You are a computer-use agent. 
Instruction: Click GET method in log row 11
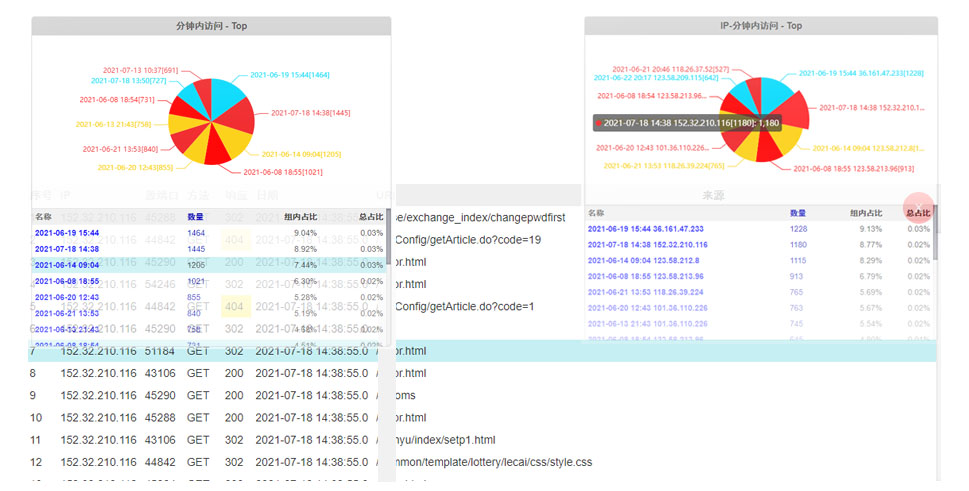tap(198, 440)
